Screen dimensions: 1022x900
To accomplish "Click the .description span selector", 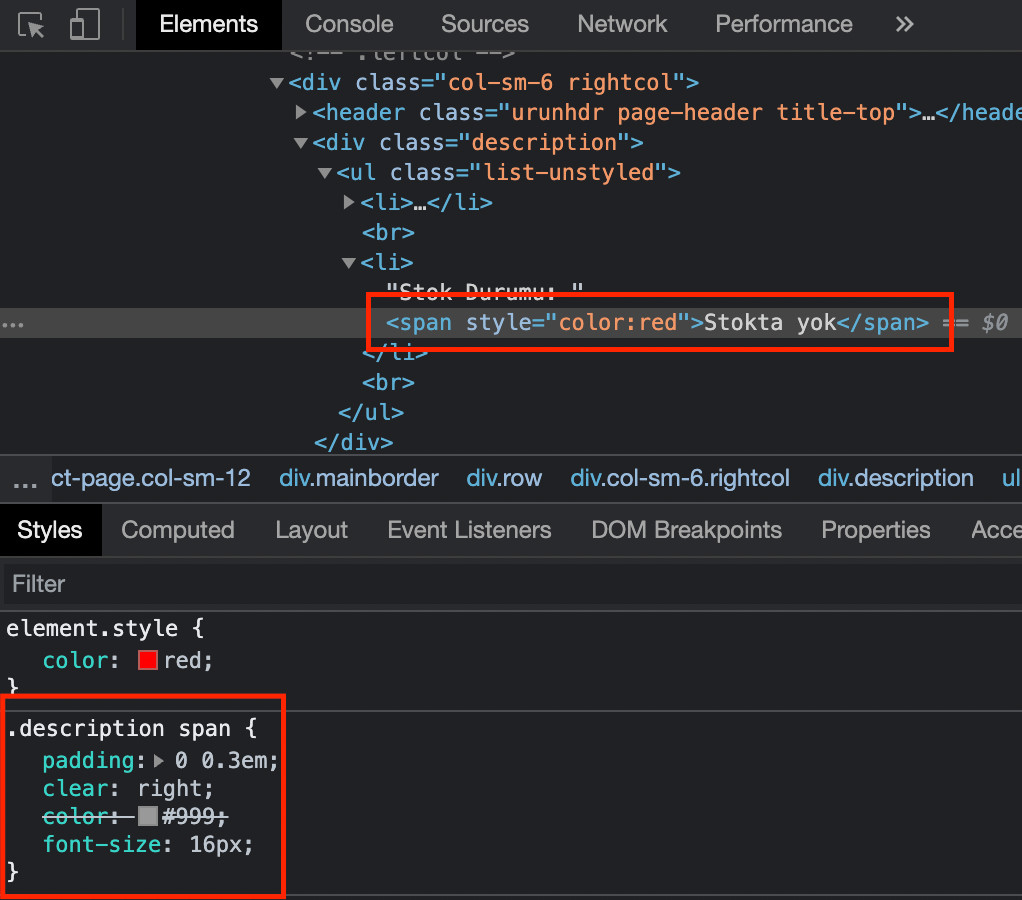I will coord(119,728).
